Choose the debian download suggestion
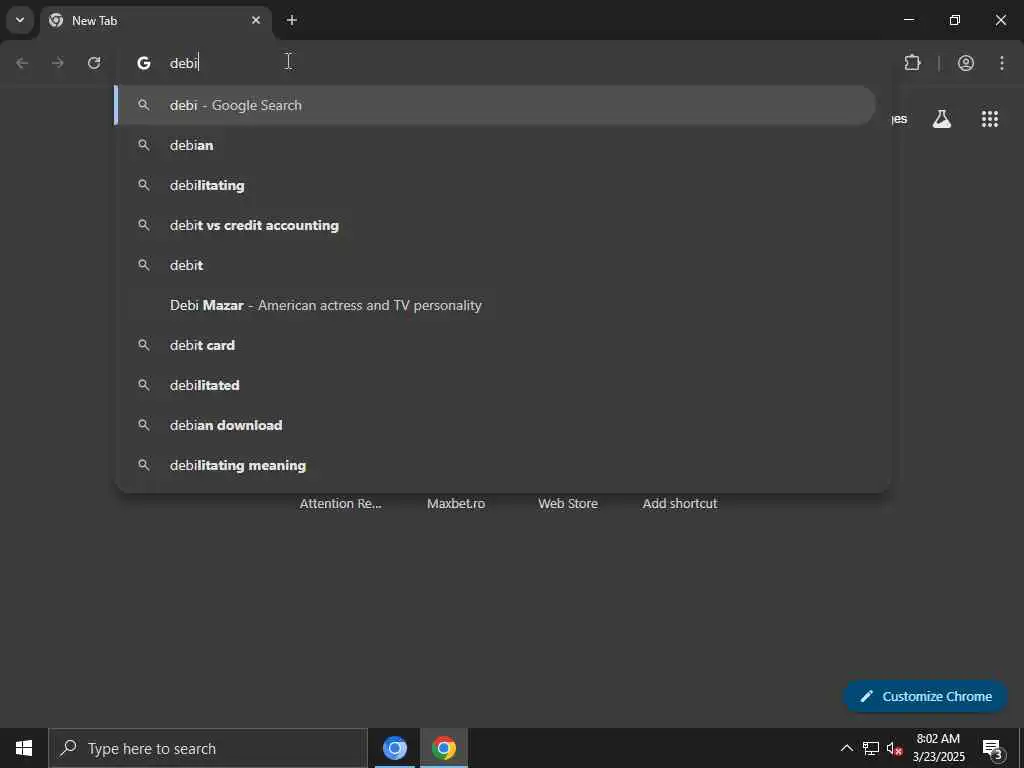The width and height of the screenshot is (1024, 768). click(495, 425)
